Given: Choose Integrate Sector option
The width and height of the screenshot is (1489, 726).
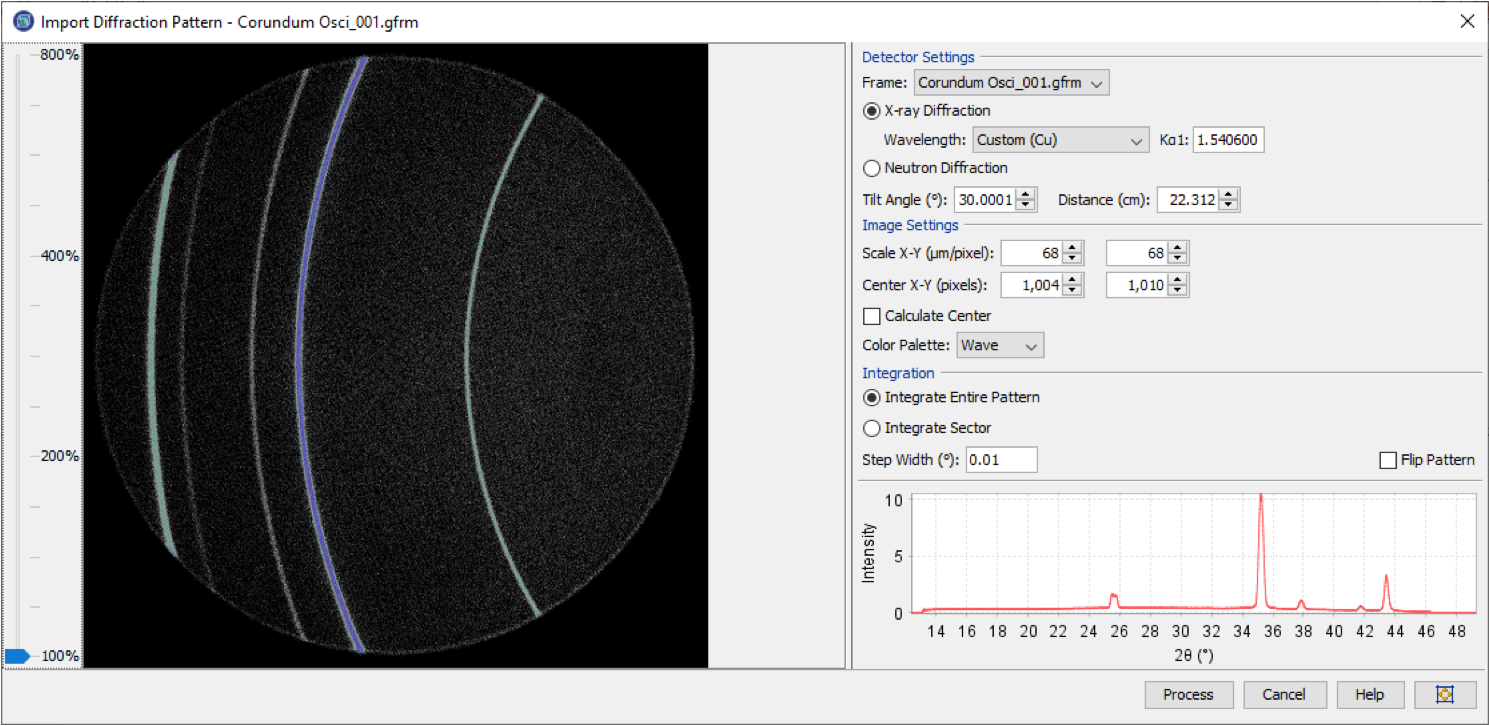Looking at the screenshot, I should [x=871, y=428].
